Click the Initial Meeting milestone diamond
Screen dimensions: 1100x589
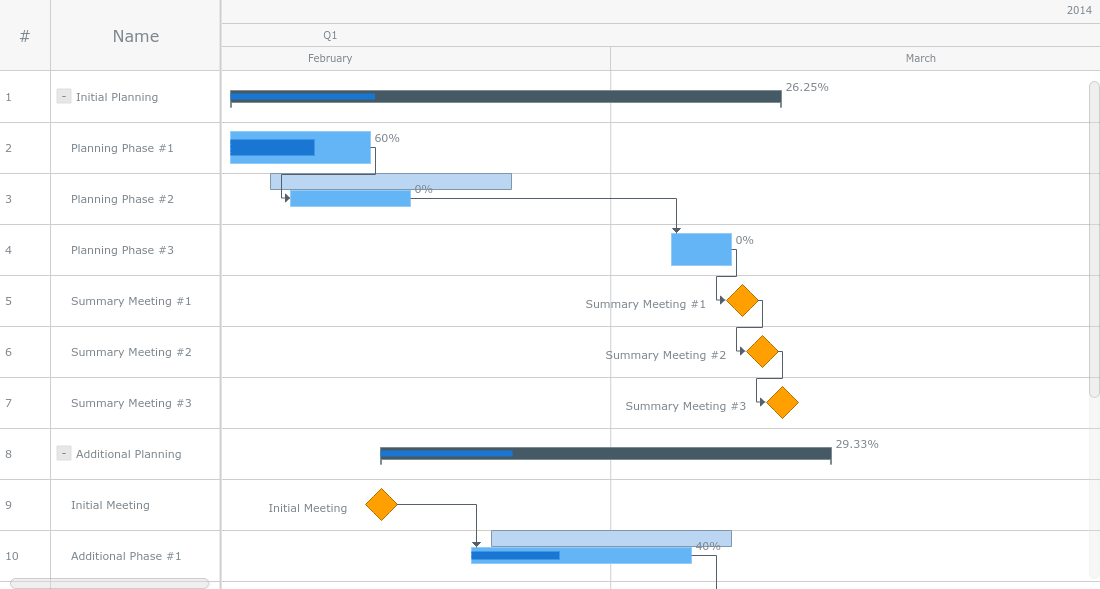pyautogui.click(x=381, y=504)
